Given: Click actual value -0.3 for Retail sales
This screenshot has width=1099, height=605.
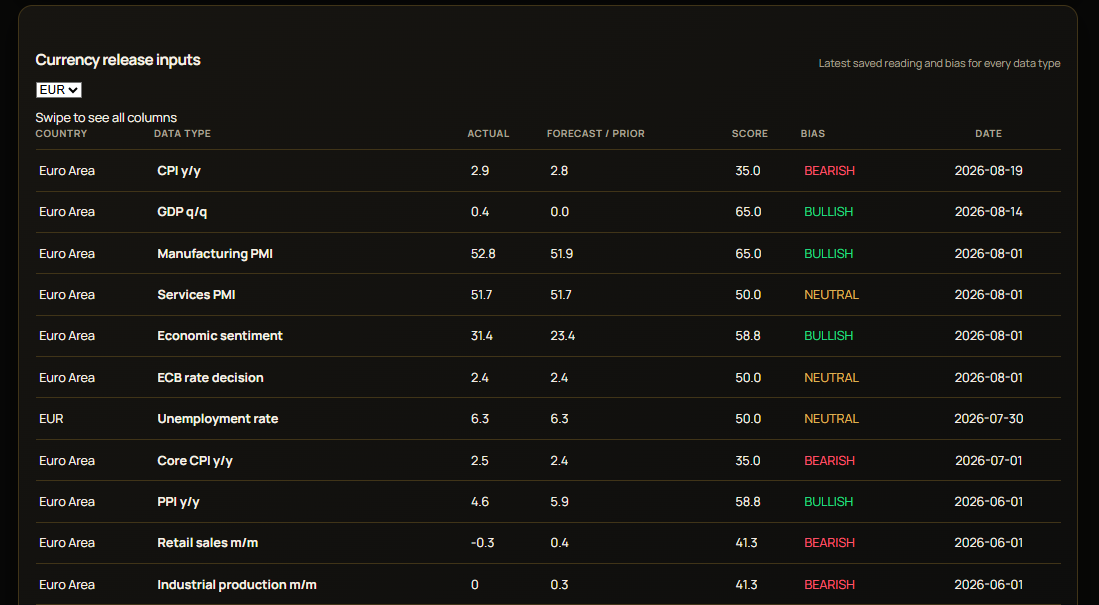Looking at the screenshot, I should click(482, 543).
